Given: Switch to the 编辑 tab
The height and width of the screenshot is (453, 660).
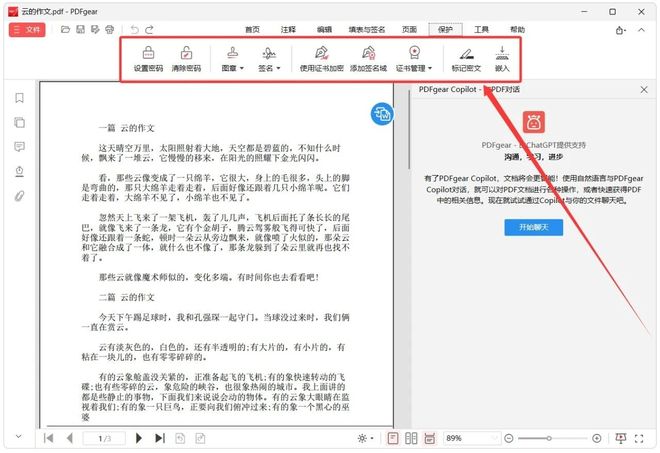Looking at the screenshot, I should pyautogui.click(x=324, y=29).
